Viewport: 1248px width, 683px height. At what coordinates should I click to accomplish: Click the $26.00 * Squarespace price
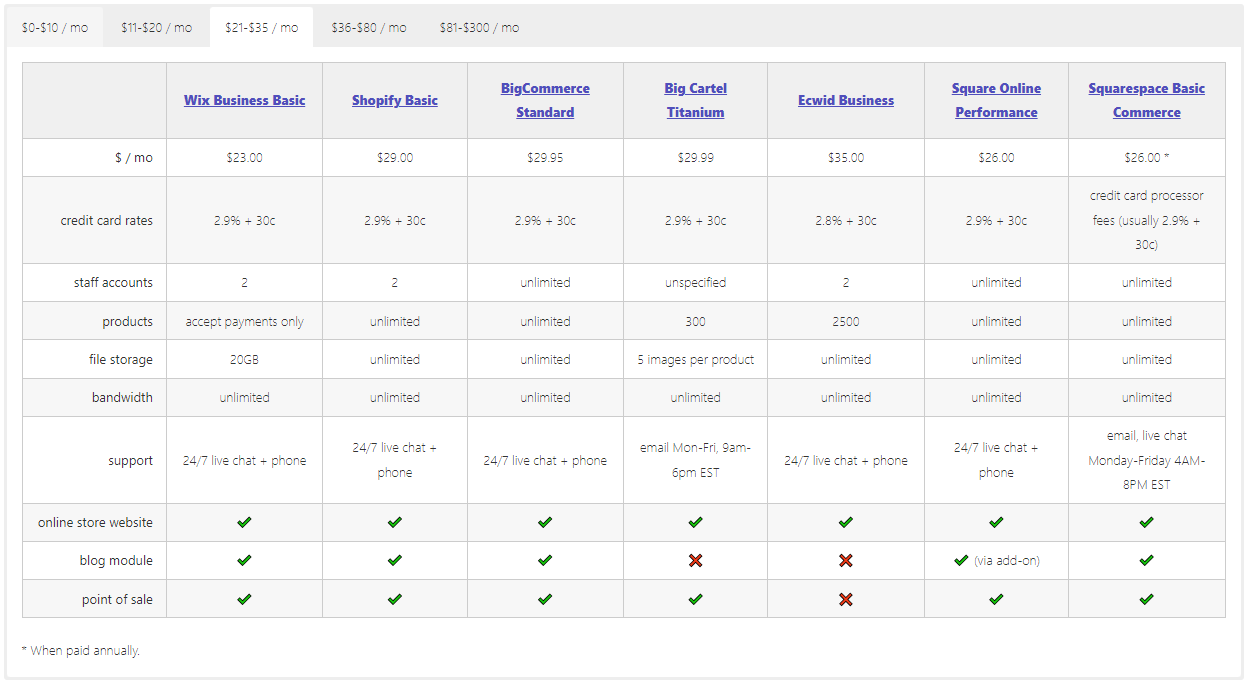pyautogui.click(x=1147, y=158)
